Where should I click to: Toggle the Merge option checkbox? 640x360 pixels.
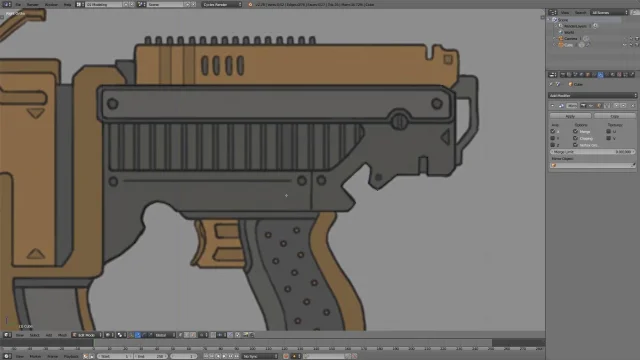click(x=575, y=131)
